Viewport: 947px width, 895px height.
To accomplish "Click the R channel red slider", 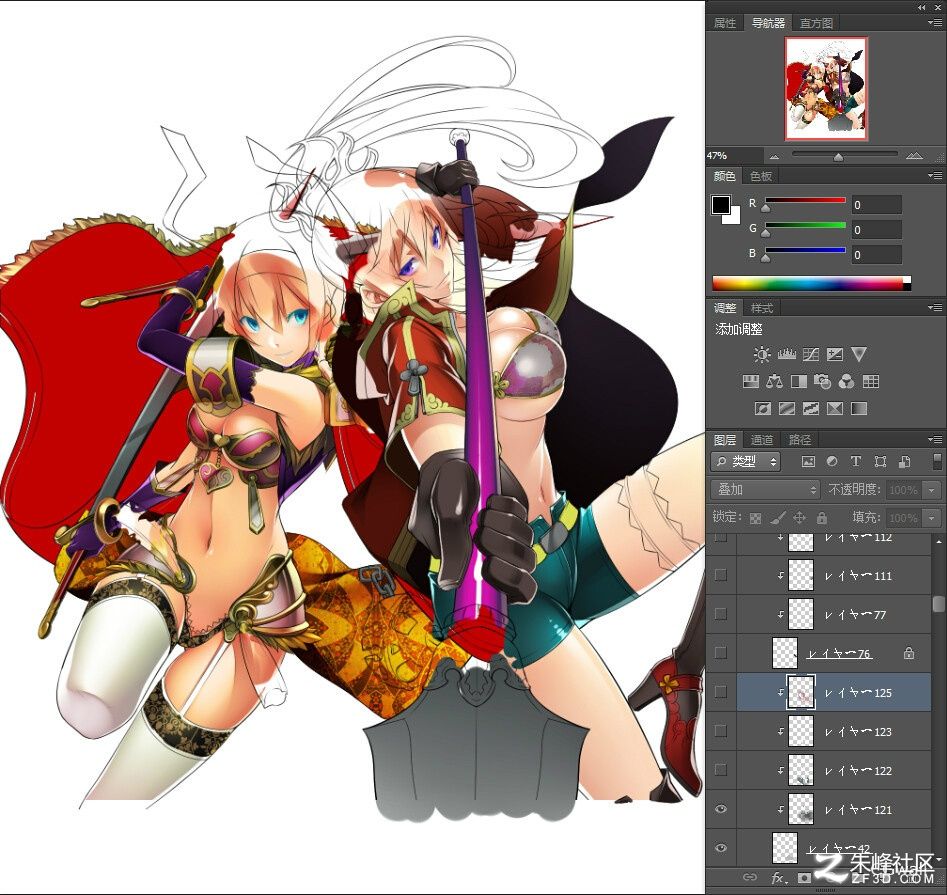I will tap(805, 200).
